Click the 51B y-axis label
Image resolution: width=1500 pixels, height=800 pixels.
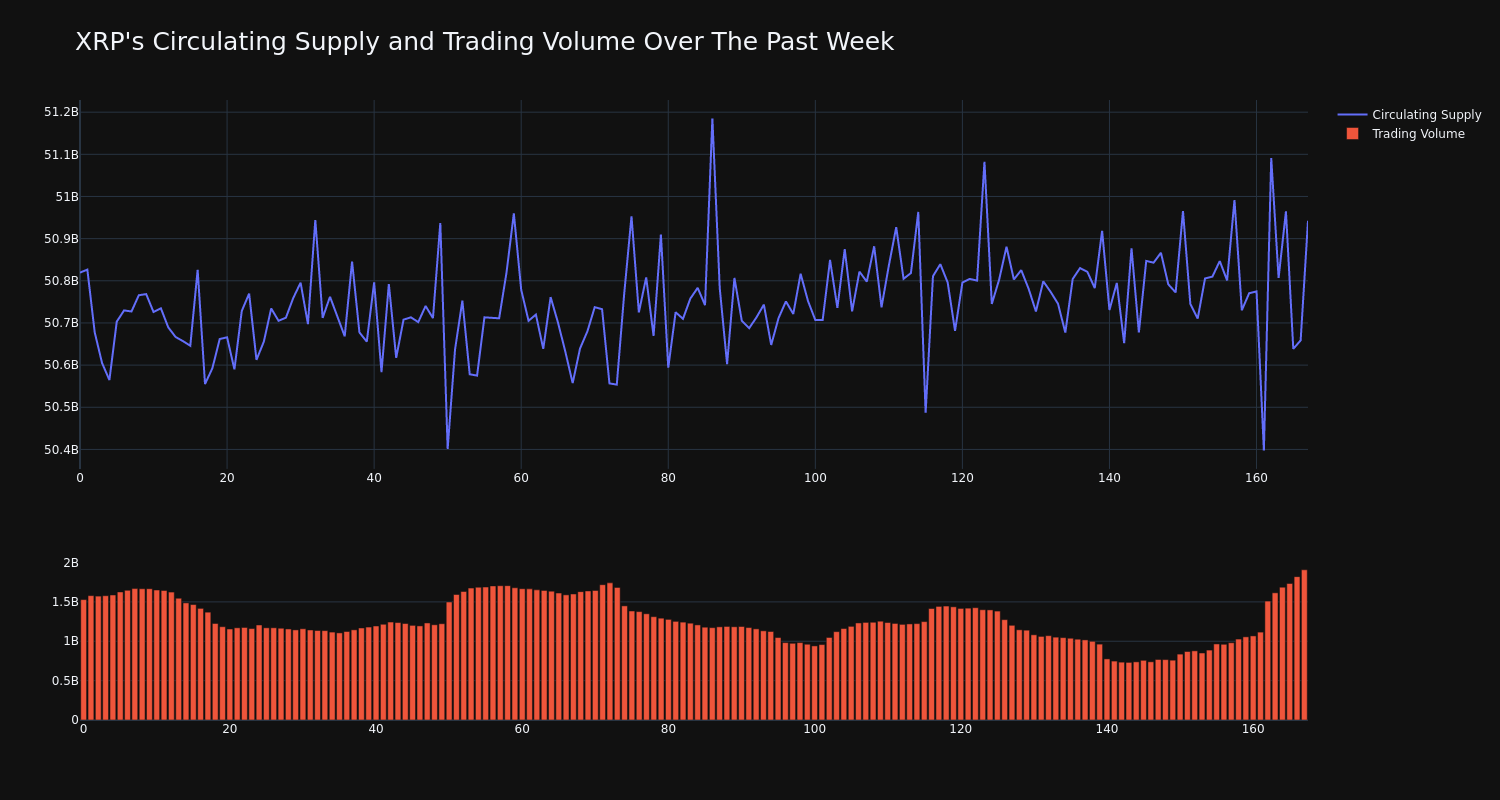(67, 196)
